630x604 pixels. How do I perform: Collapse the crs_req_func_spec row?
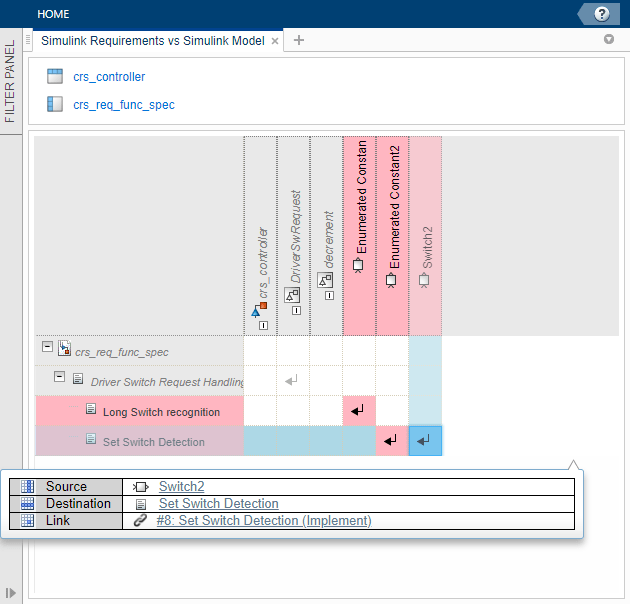(47, 346)
